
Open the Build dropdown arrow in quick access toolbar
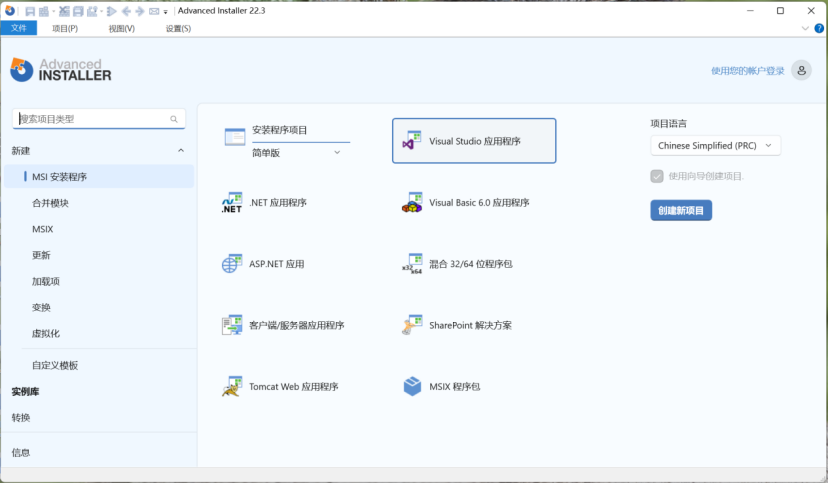(53, 11)
